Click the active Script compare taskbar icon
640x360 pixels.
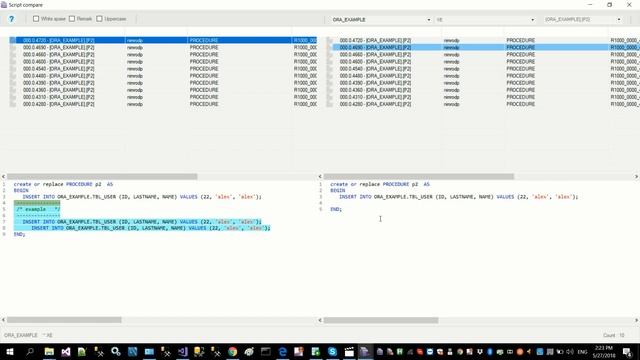365,351
